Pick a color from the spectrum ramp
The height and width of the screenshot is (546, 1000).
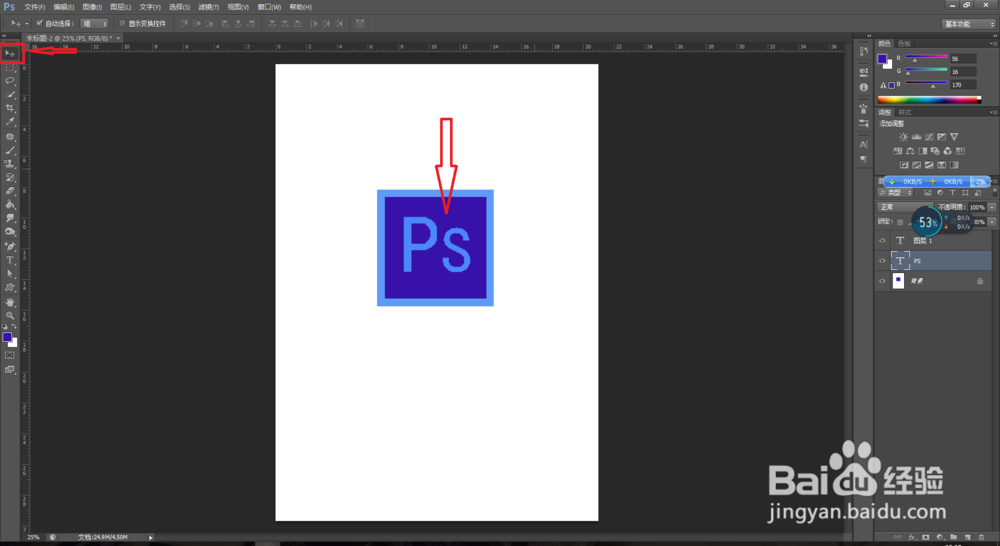[x=929, y=100]
